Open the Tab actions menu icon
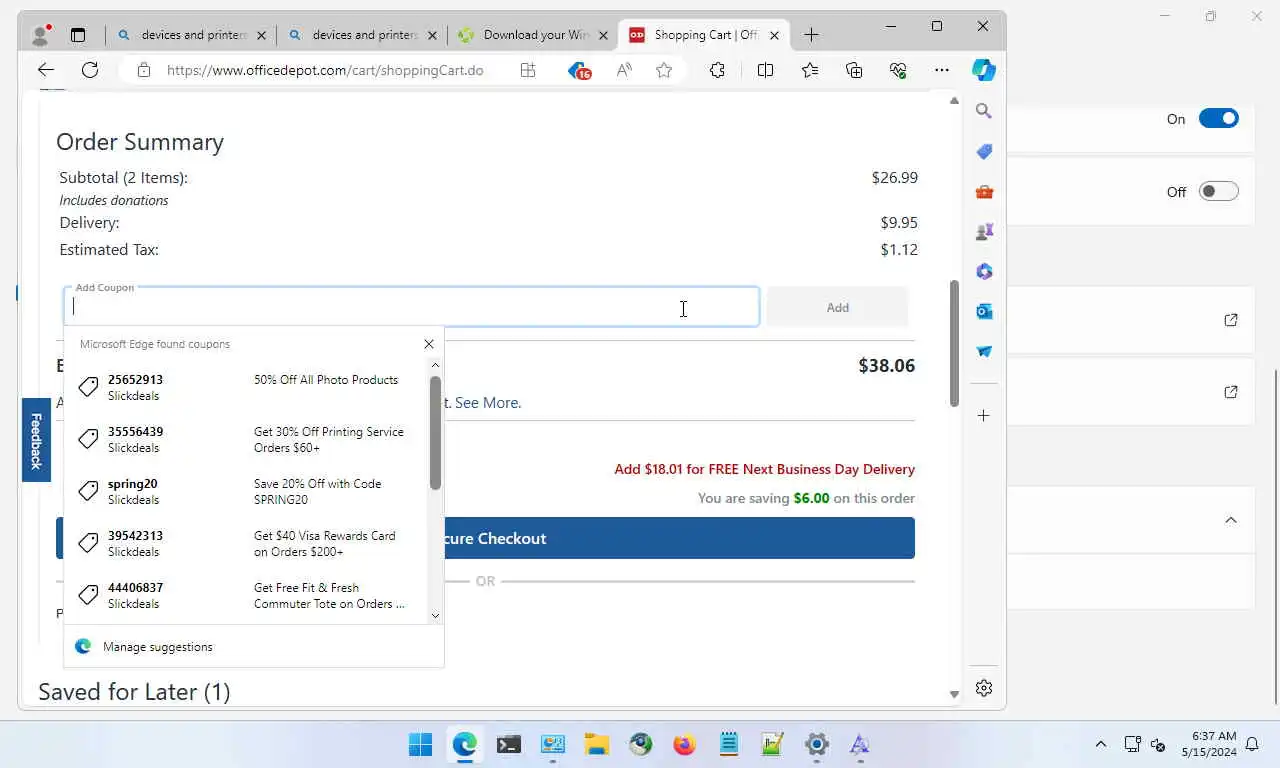 [78, 35]
